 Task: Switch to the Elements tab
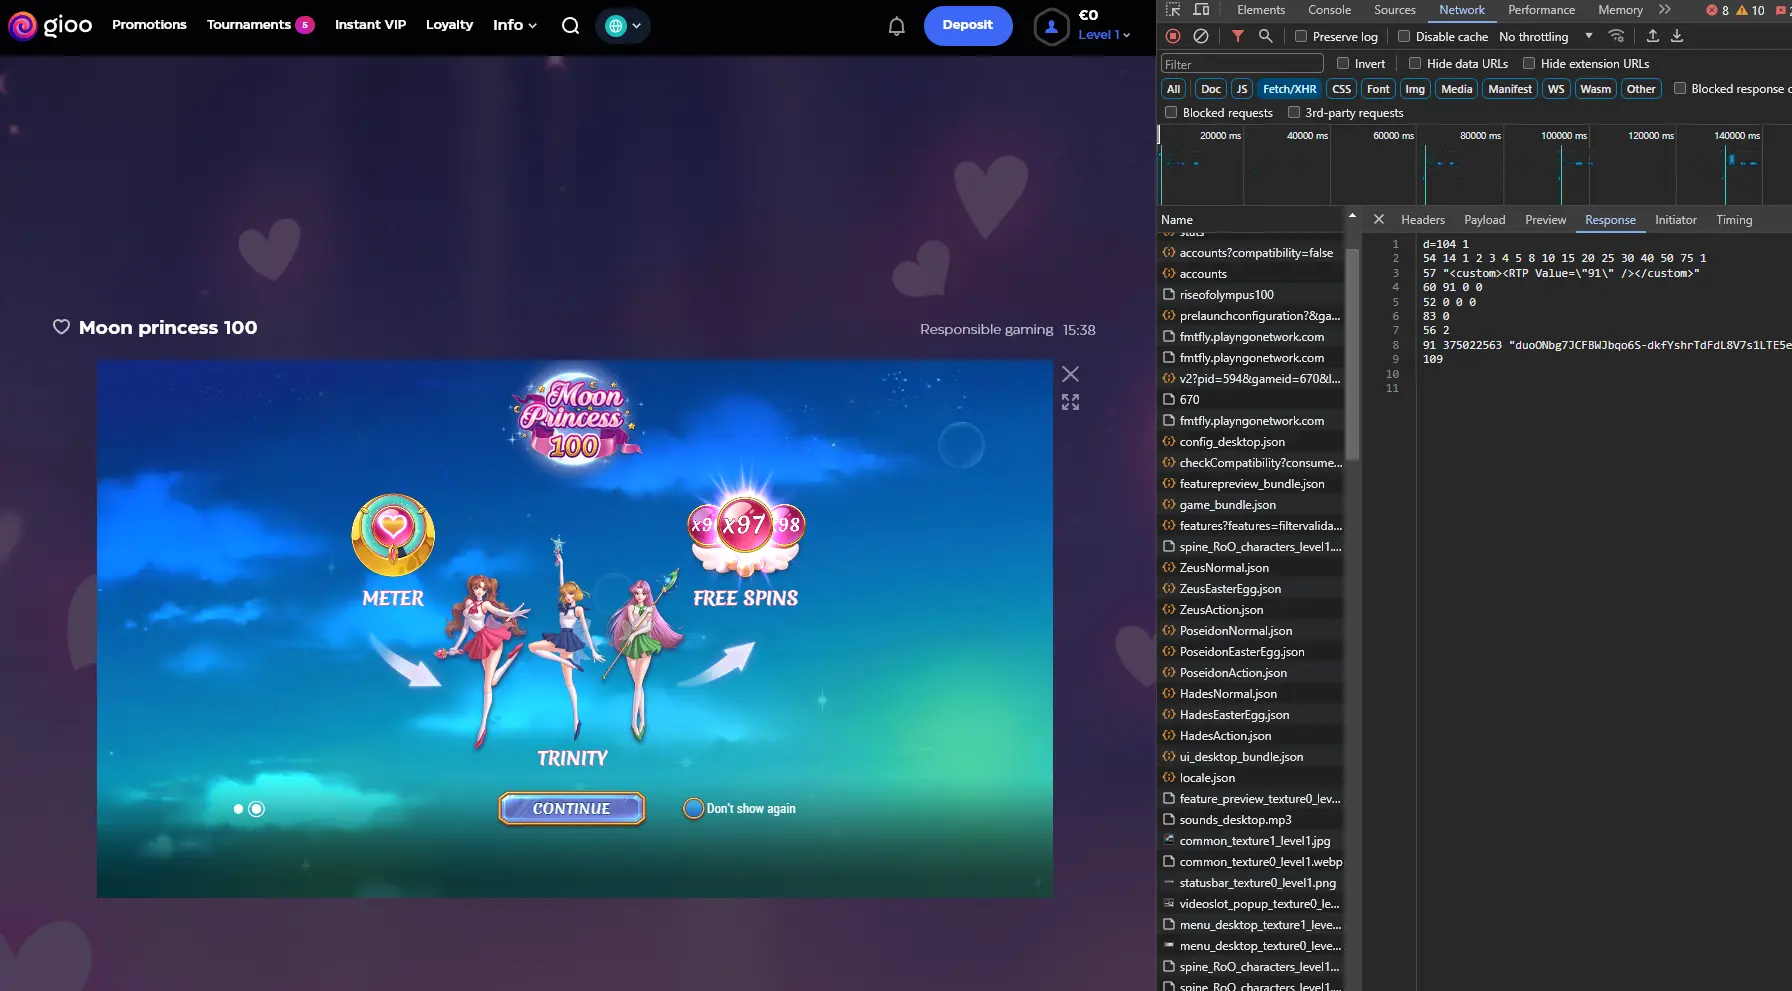[1261, 10]
